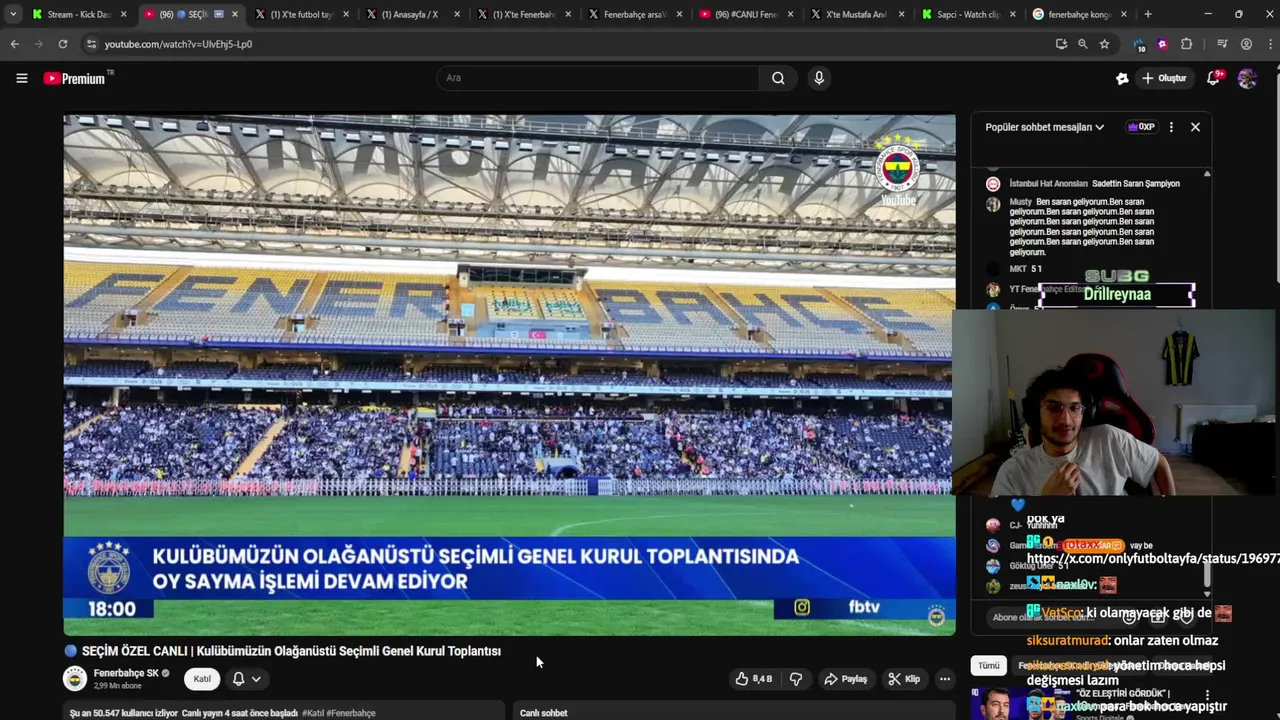This screenshot has height=720, width=1280.
Task: Click the 2,99 Mn abone subscriber count
Action: pyautogui.click(x=117, y=686)
